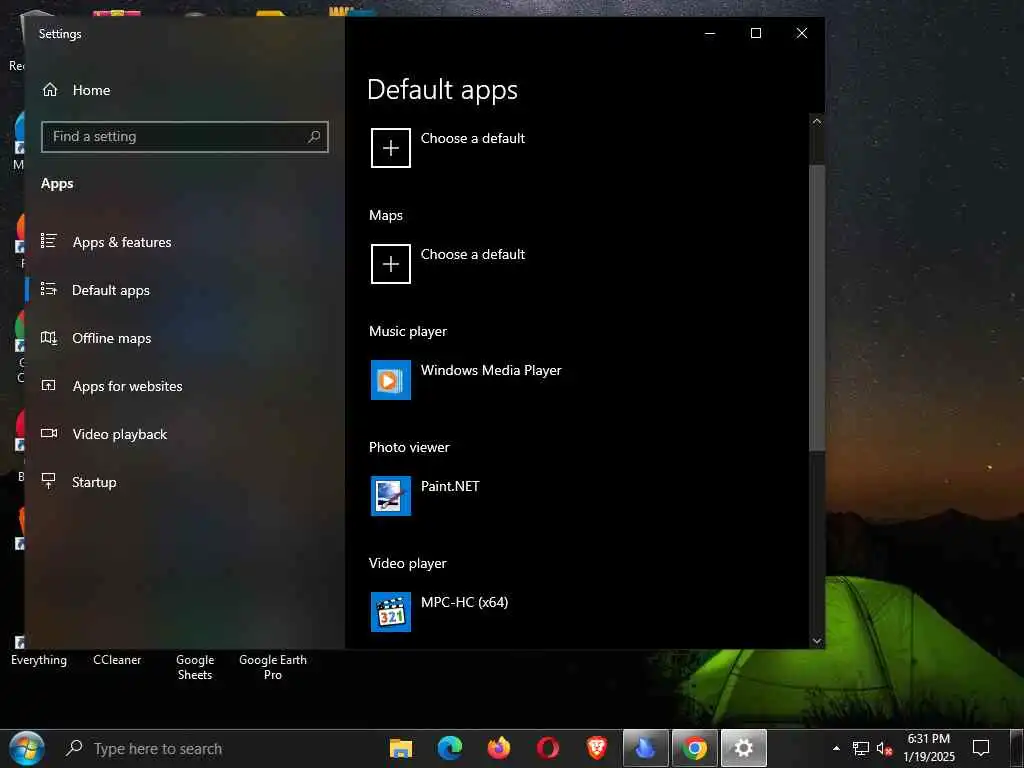This screenshot has width=1024, height=768.
Task: Click the Startup sidebar icon
Action: tap(49, 481)
